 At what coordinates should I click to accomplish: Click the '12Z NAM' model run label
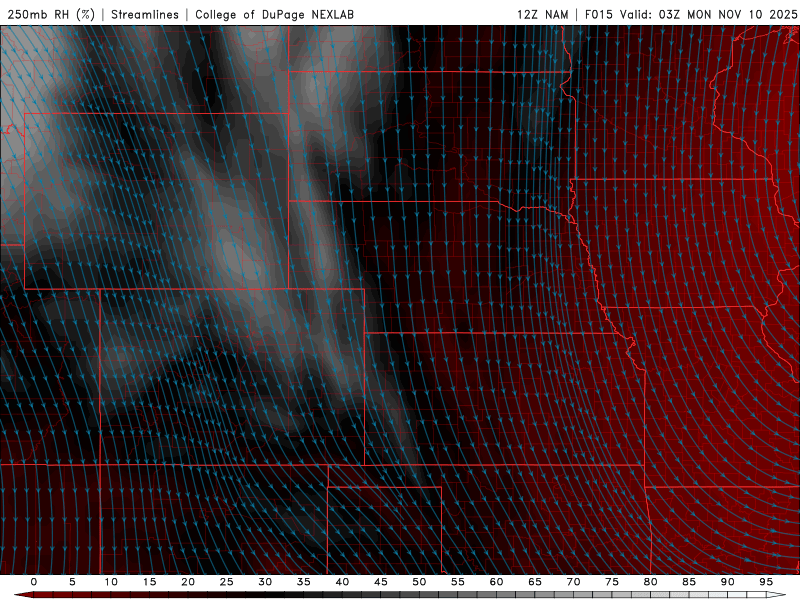(542, 14)
